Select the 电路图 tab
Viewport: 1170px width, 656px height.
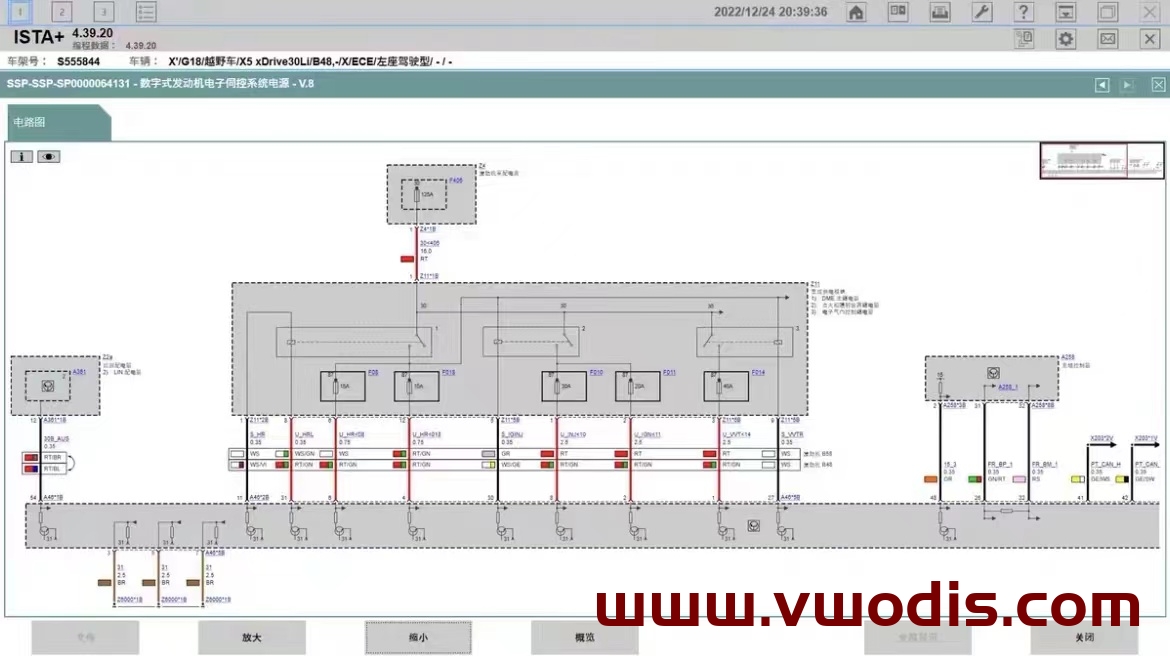click(30, 122)
